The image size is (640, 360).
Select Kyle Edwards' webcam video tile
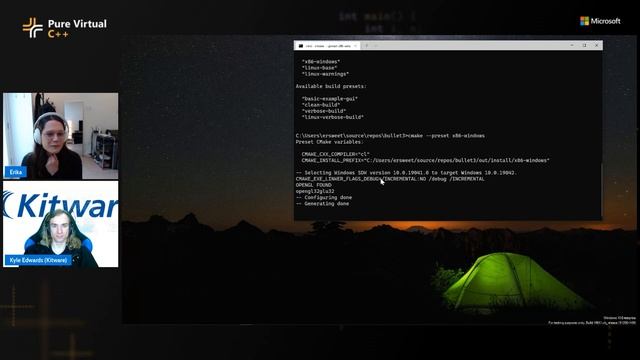click(x=60, y=224)
